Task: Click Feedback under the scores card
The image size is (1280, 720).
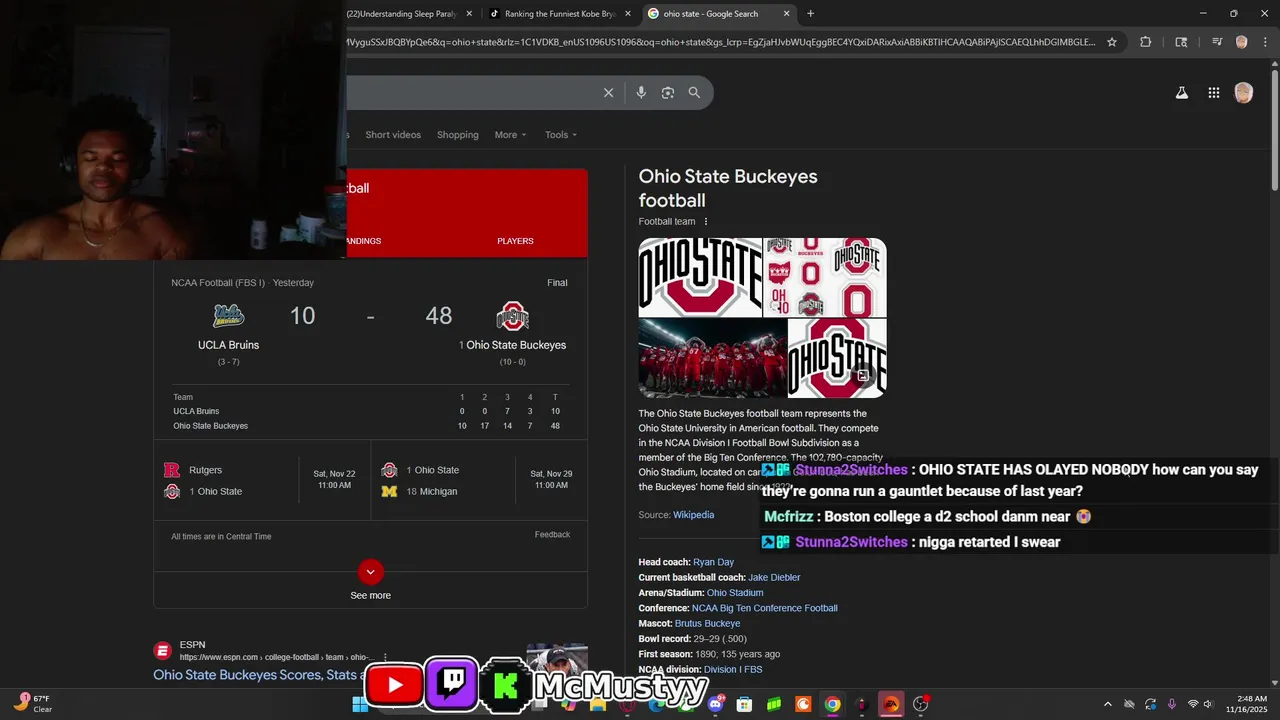Action: click(552, 535)
